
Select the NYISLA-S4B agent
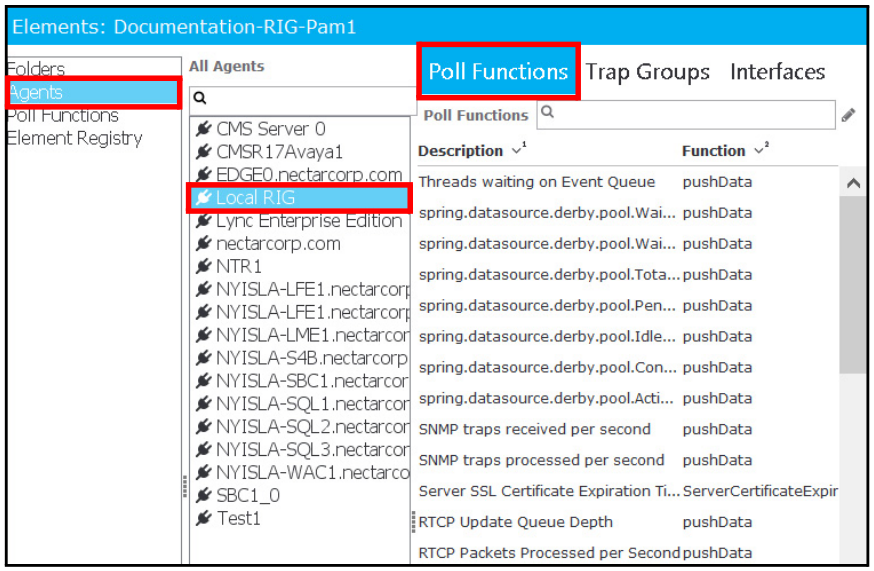(300, 358)
